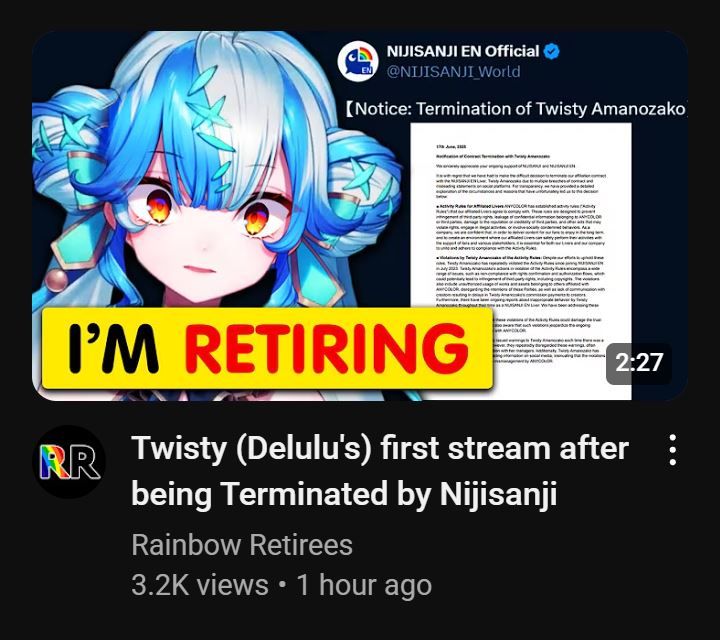The image size is (720, 640).
Task: Click the termination notice document image
Action: pos(521,261)
